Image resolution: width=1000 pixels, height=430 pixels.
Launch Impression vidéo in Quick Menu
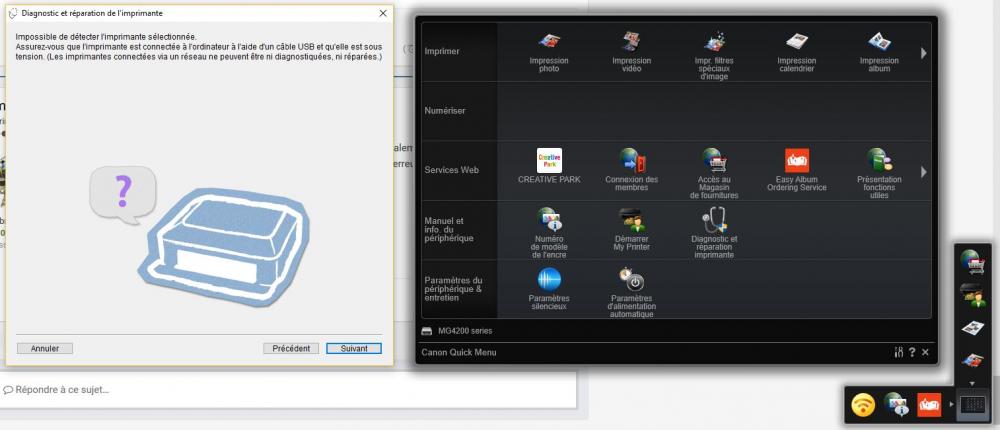point(631,51)
